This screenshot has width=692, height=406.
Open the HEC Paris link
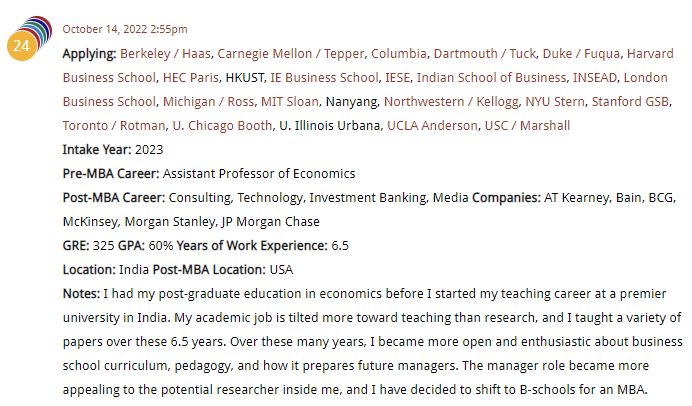pos(191,78)
